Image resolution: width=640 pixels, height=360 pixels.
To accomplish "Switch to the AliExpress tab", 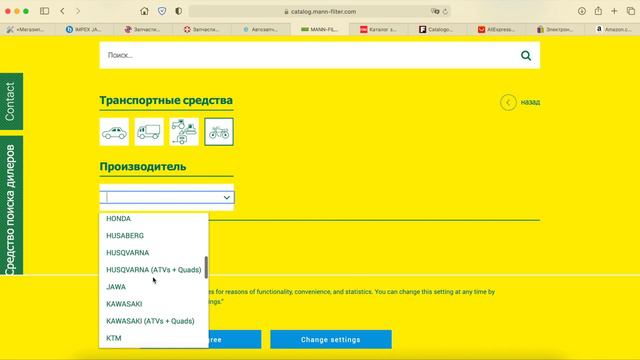I will 497,29.
